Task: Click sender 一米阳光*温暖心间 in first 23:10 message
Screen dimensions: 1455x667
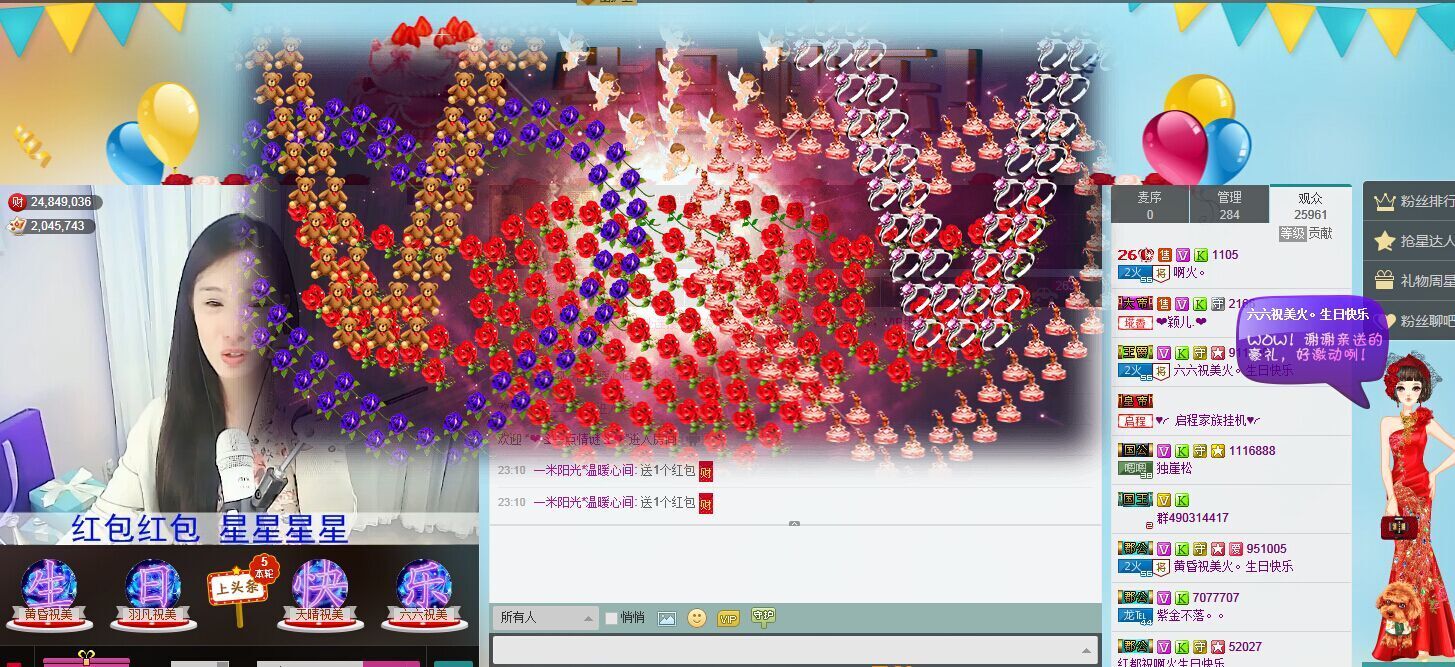Action: 583,471
